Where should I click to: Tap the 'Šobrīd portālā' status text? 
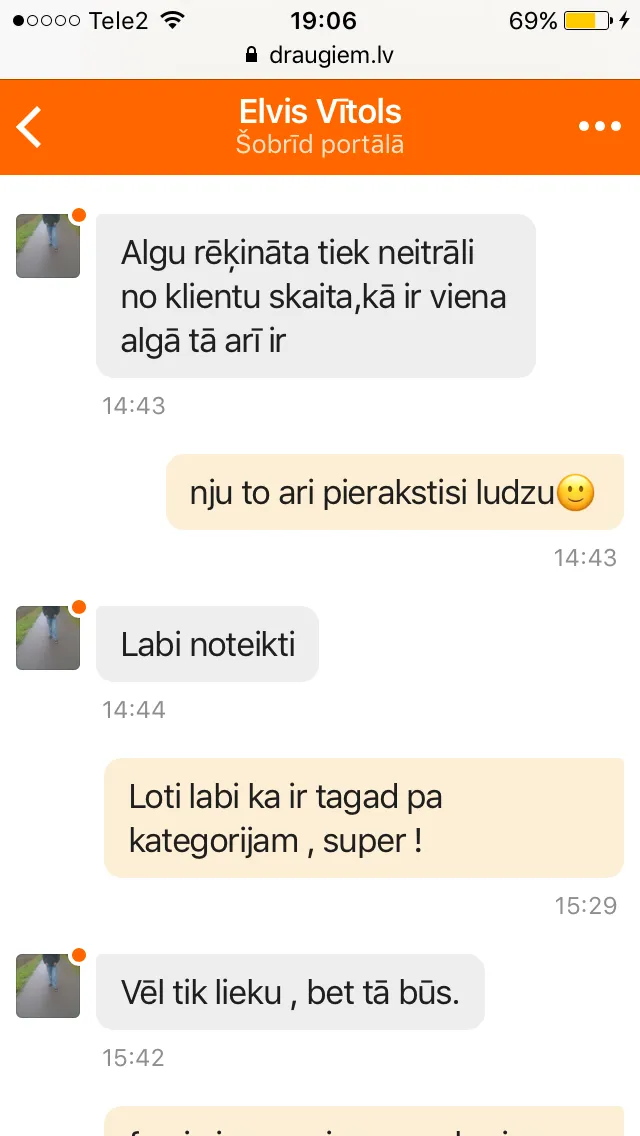point(320,144)
